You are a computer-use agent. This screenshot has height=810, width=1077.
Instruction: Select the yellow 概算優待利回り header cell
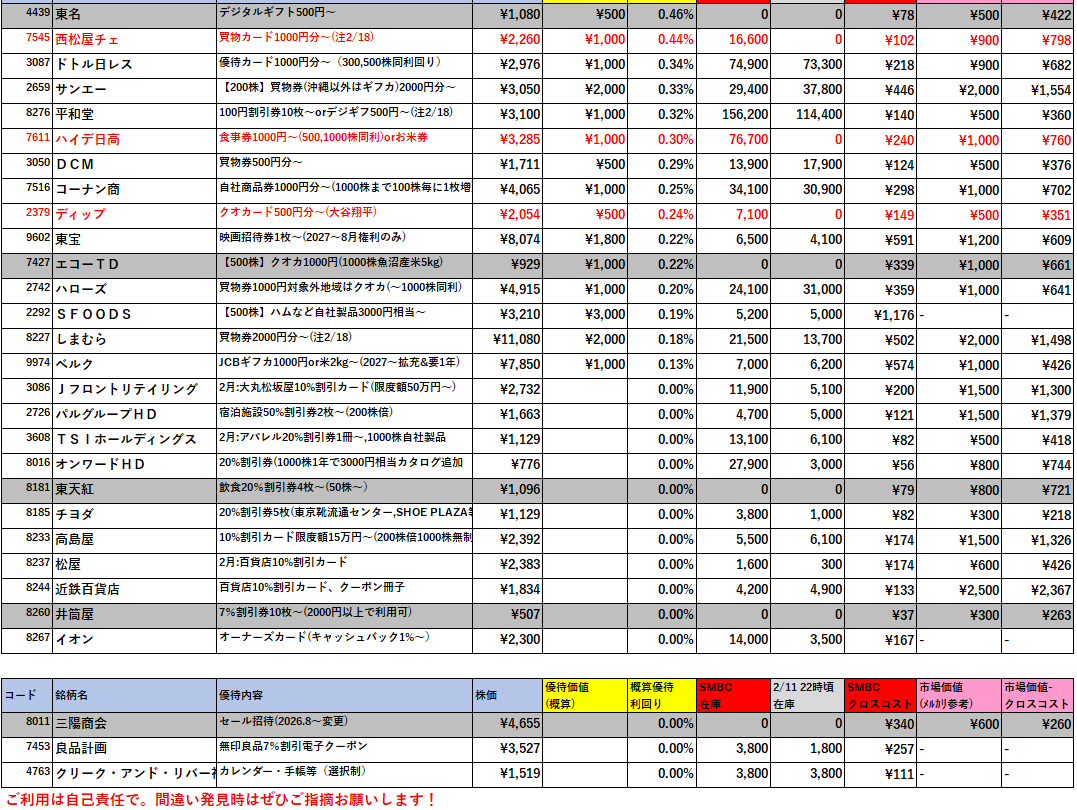click(662, 695)
